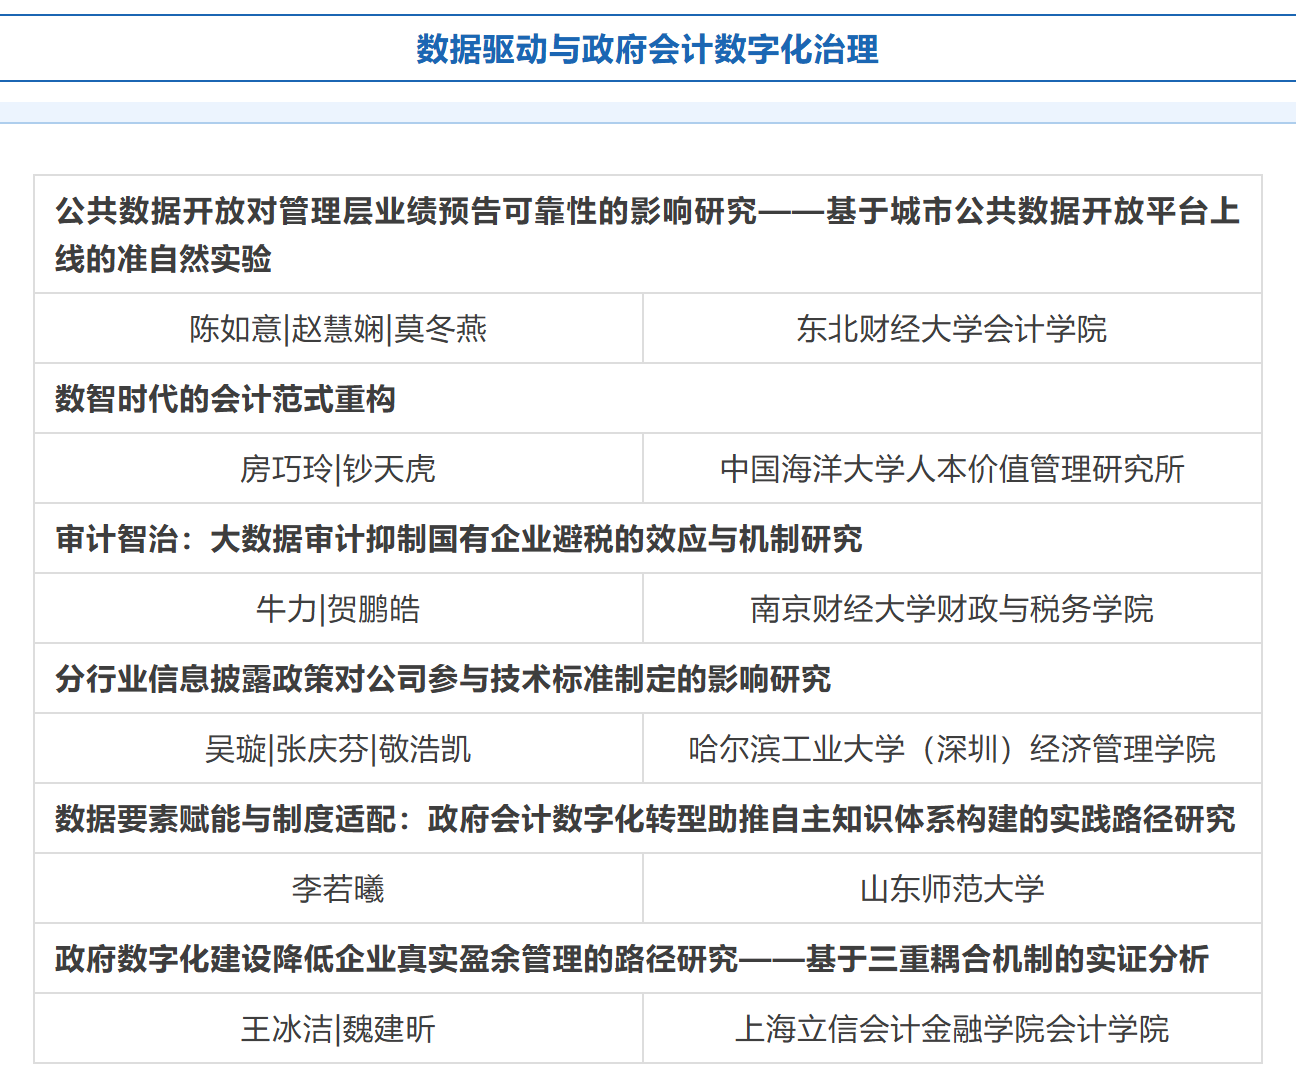Open the paper title beginning with 政府数字化建设降低企业
This screenshot has height=1090, width=1296.
[631, 959]
